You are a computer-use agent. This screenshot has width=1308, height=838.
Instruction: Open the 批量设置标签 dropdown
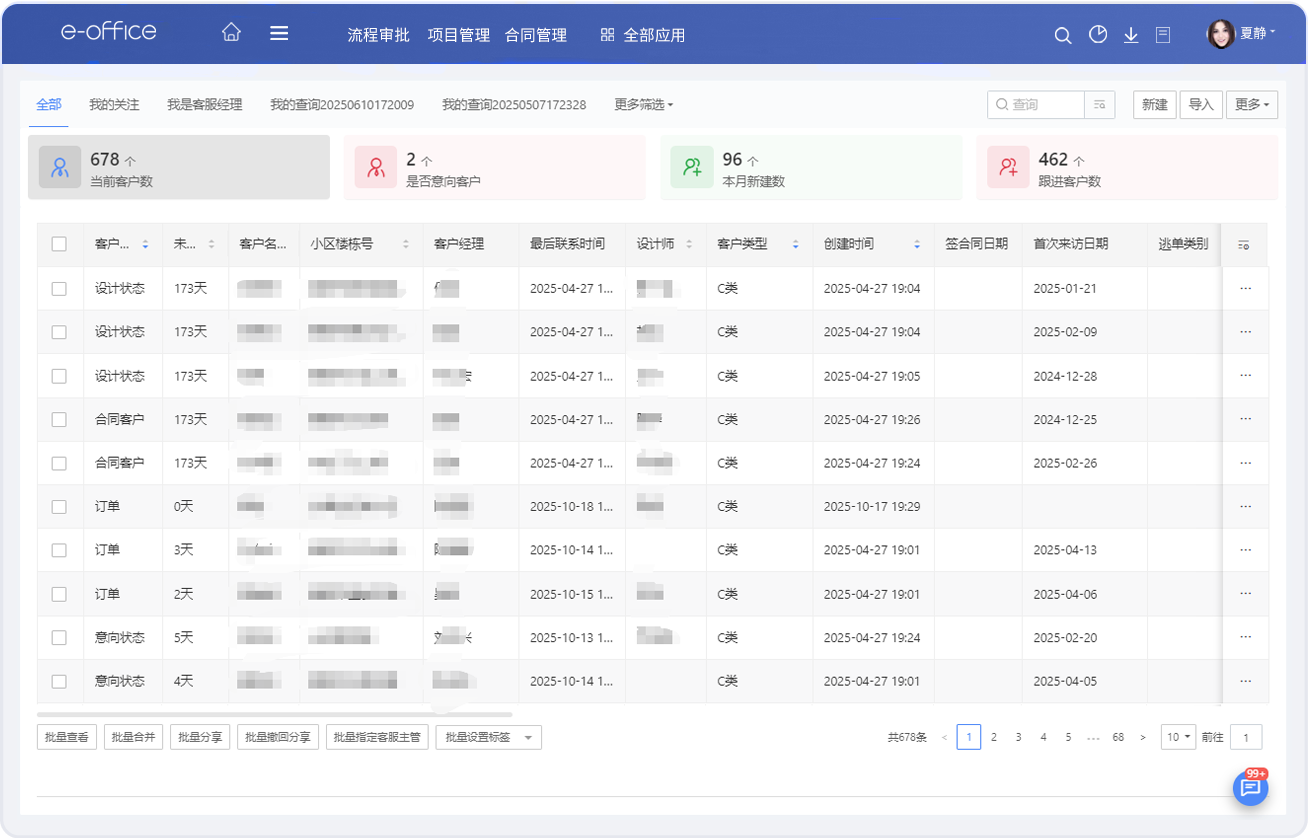pyautogui.click(x=488, y=738)
